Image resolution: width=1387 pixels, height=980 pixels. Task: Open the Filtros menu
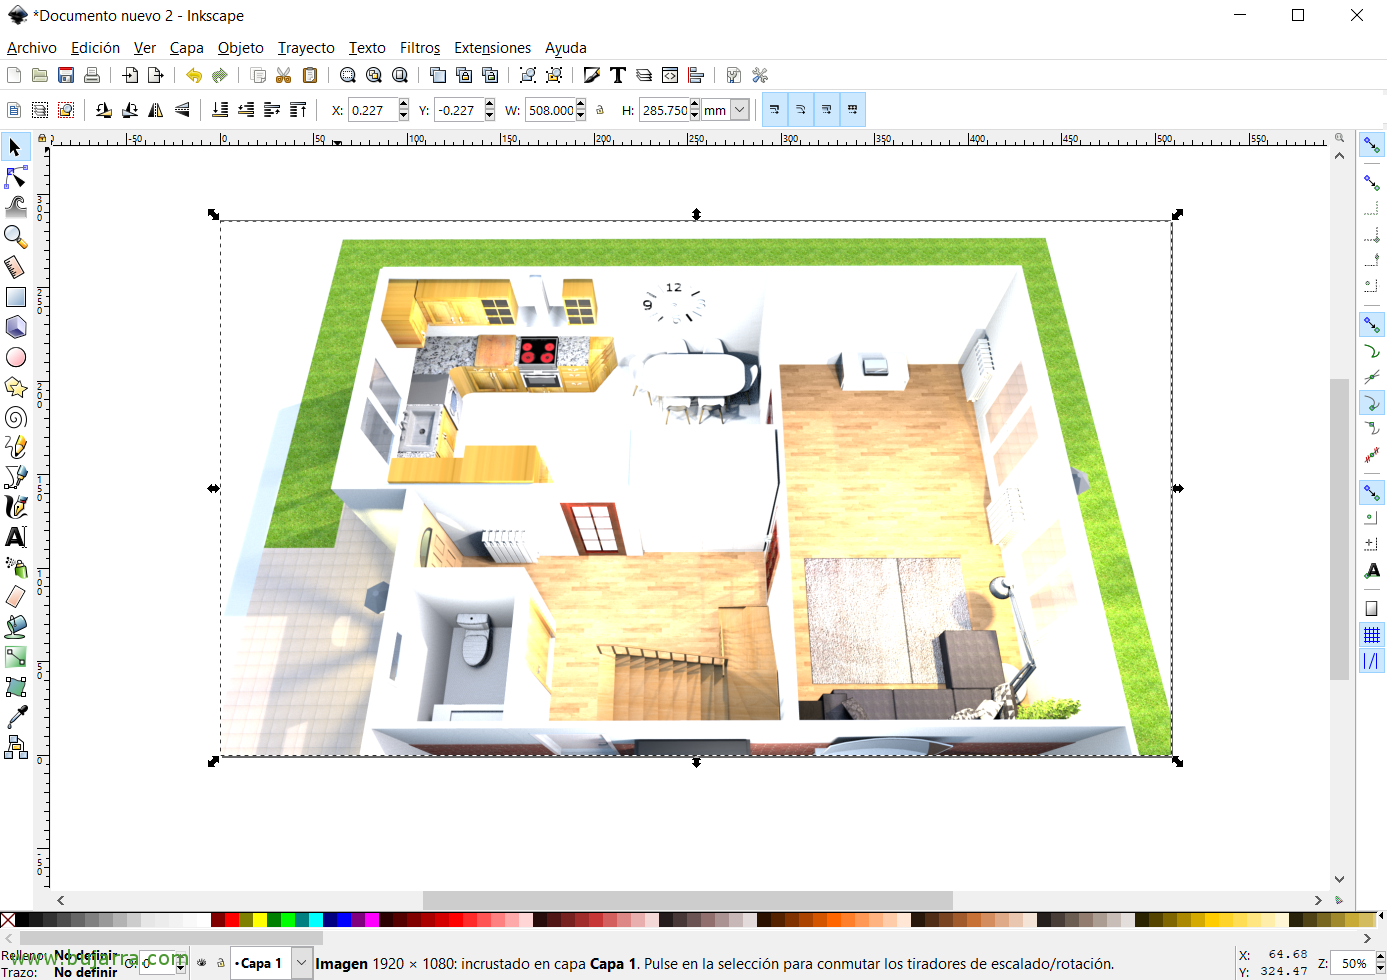coord(419,48)
